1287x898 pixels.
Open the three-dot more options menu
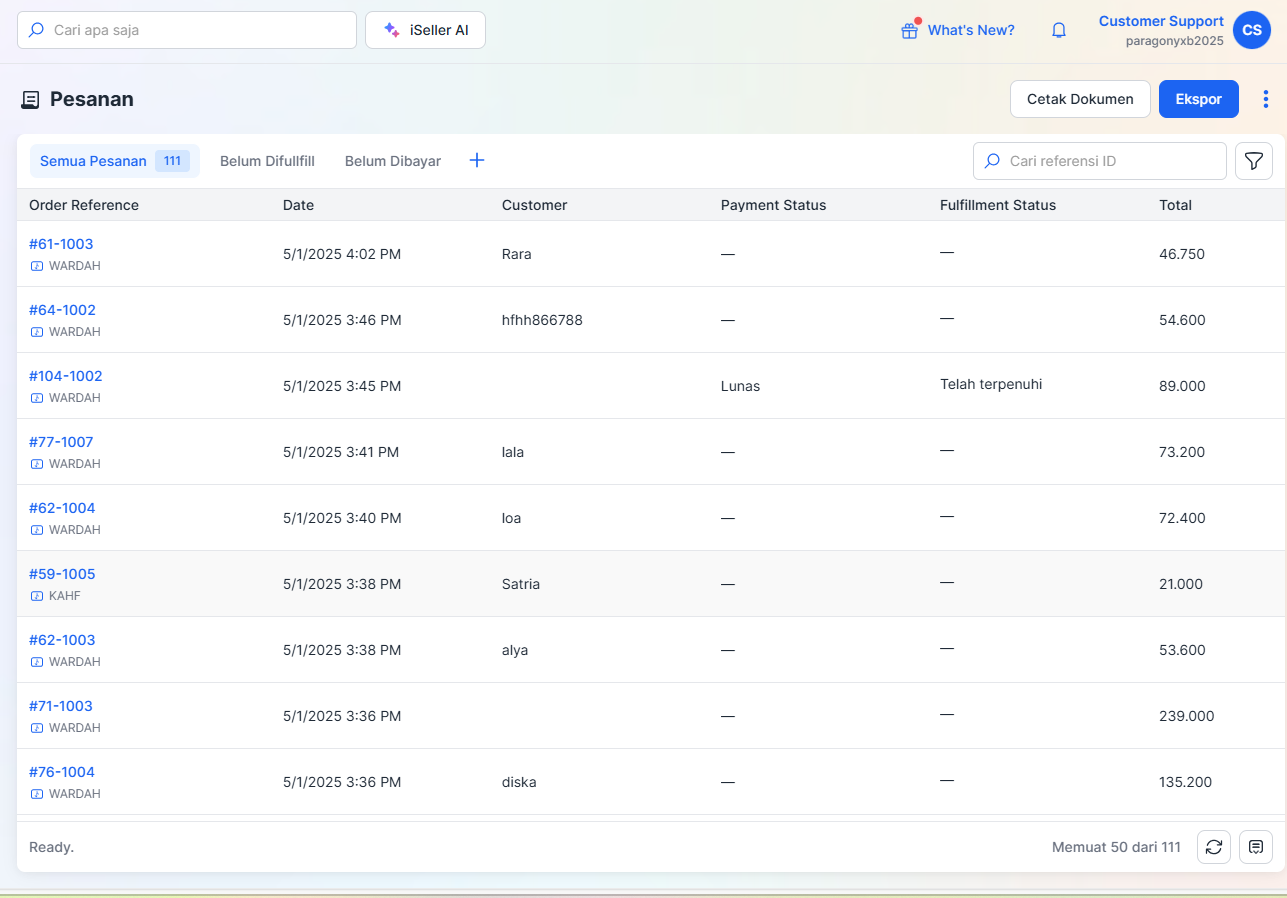1266,99
